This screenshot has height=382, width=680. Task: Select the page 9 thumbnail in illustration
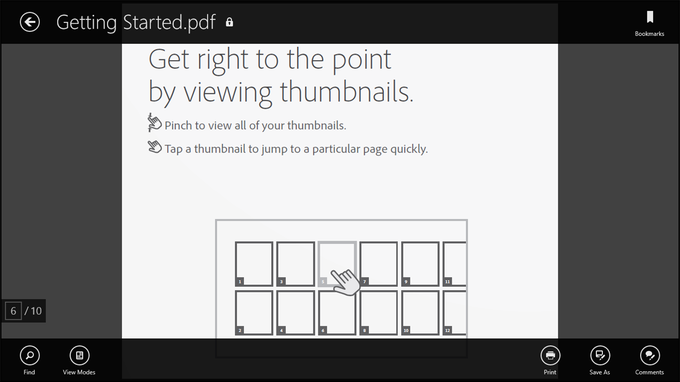420,264
